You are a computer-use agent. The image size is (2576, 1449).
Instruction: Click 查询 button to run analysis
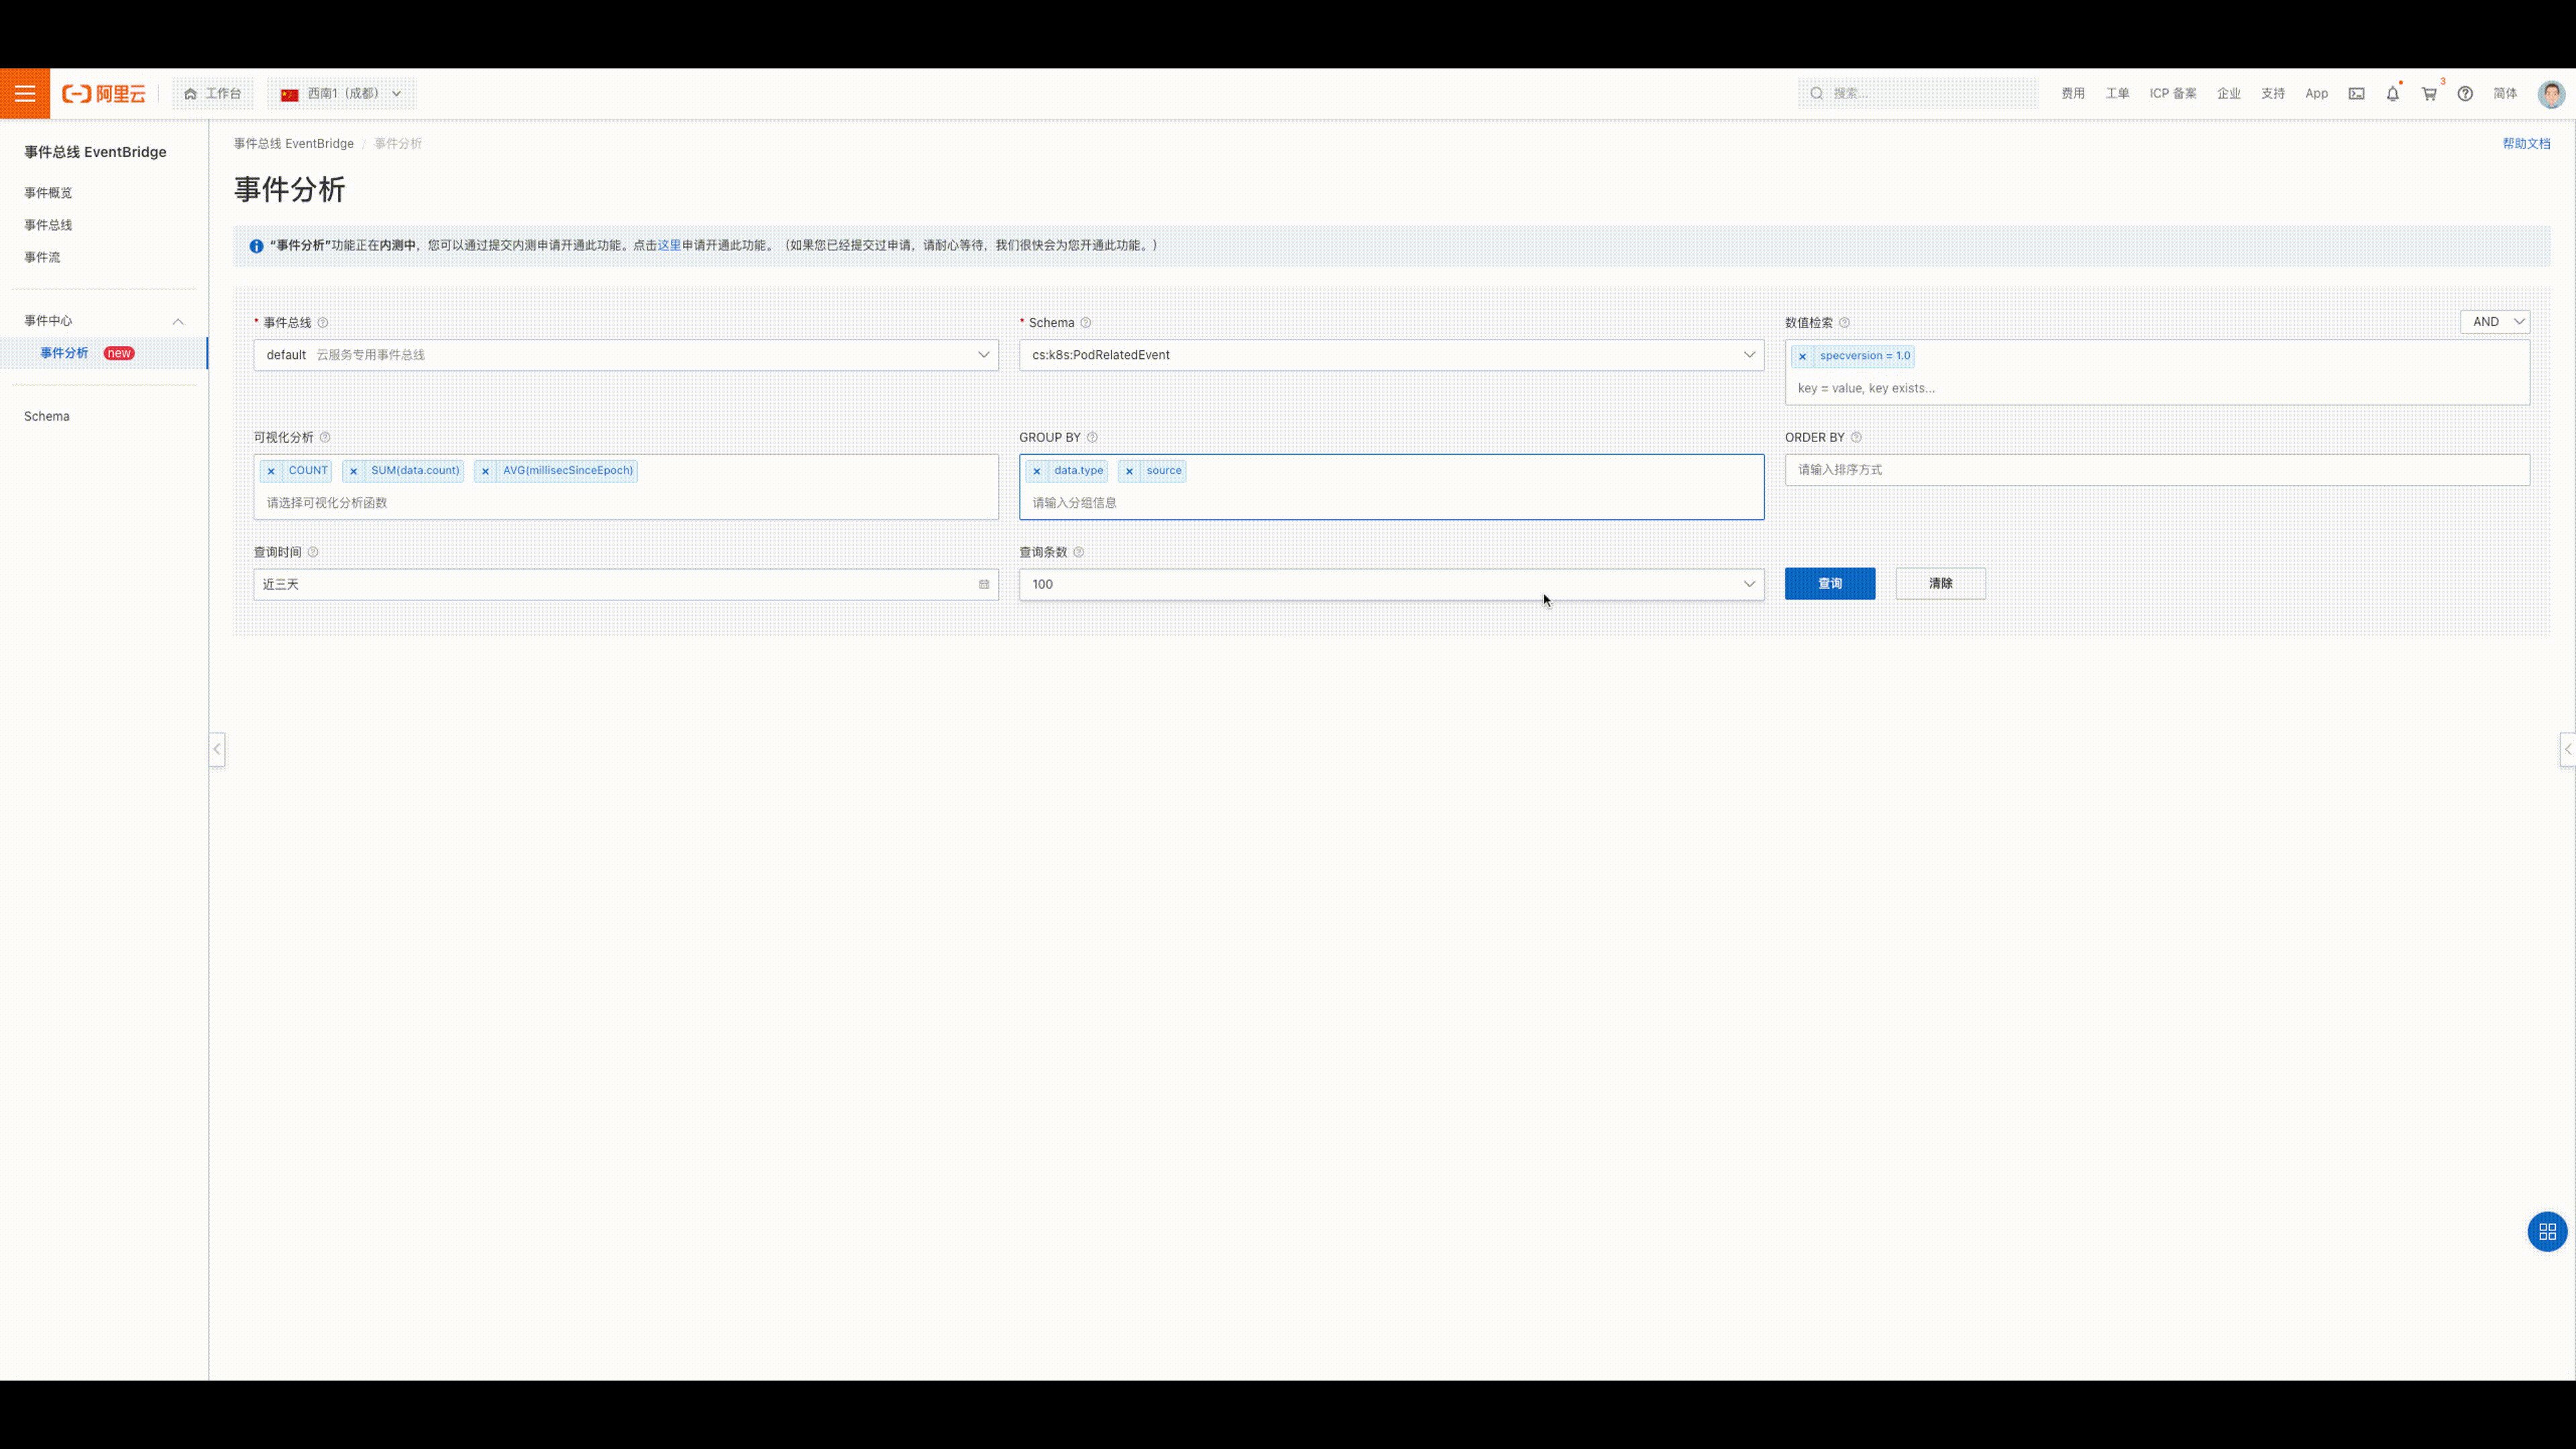point(1829,582)
